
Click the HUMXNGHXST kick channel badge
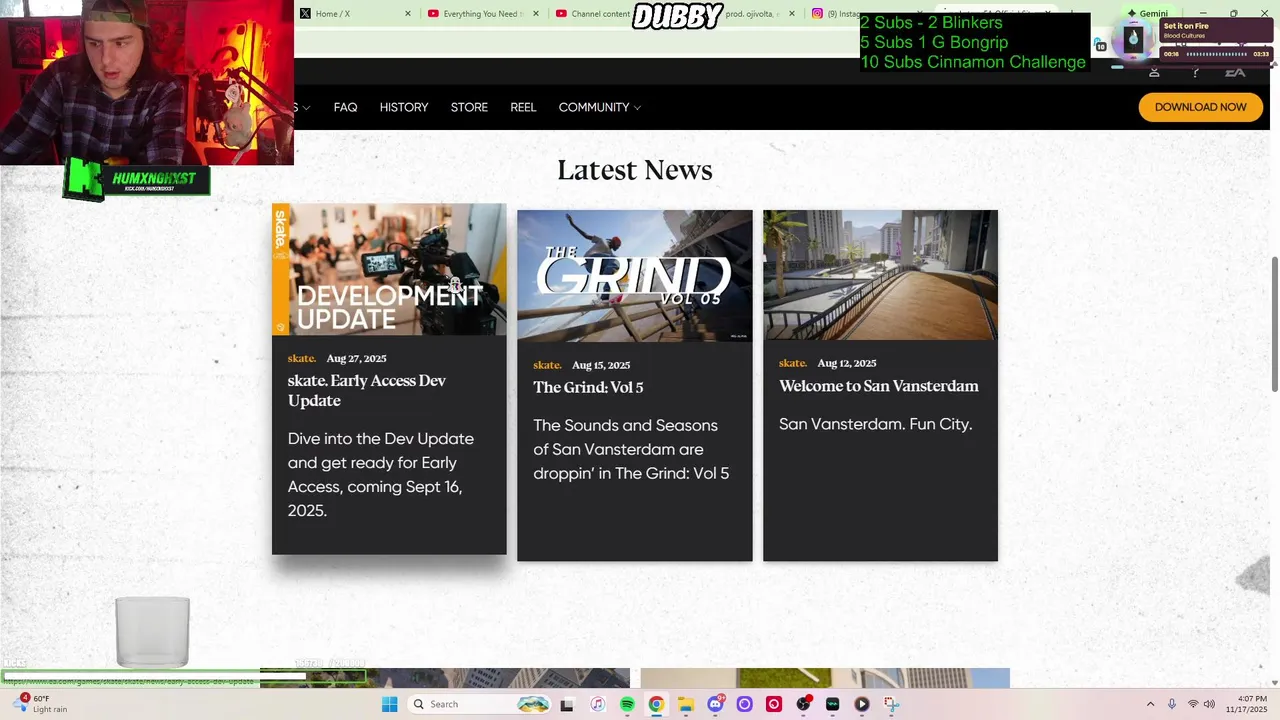[x=137, y=180]
